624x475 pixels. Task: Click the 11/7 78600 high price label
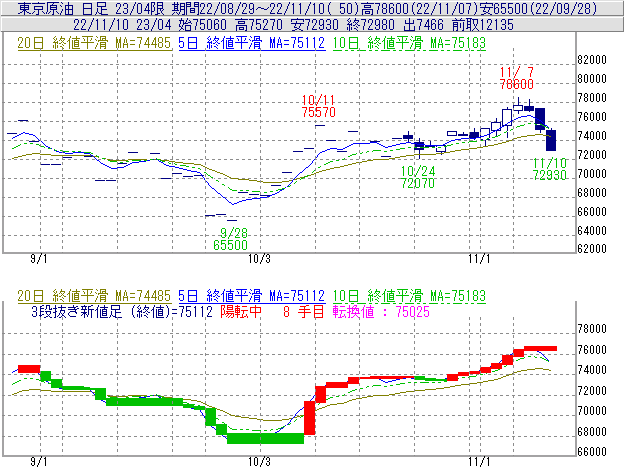click(517, 78)
